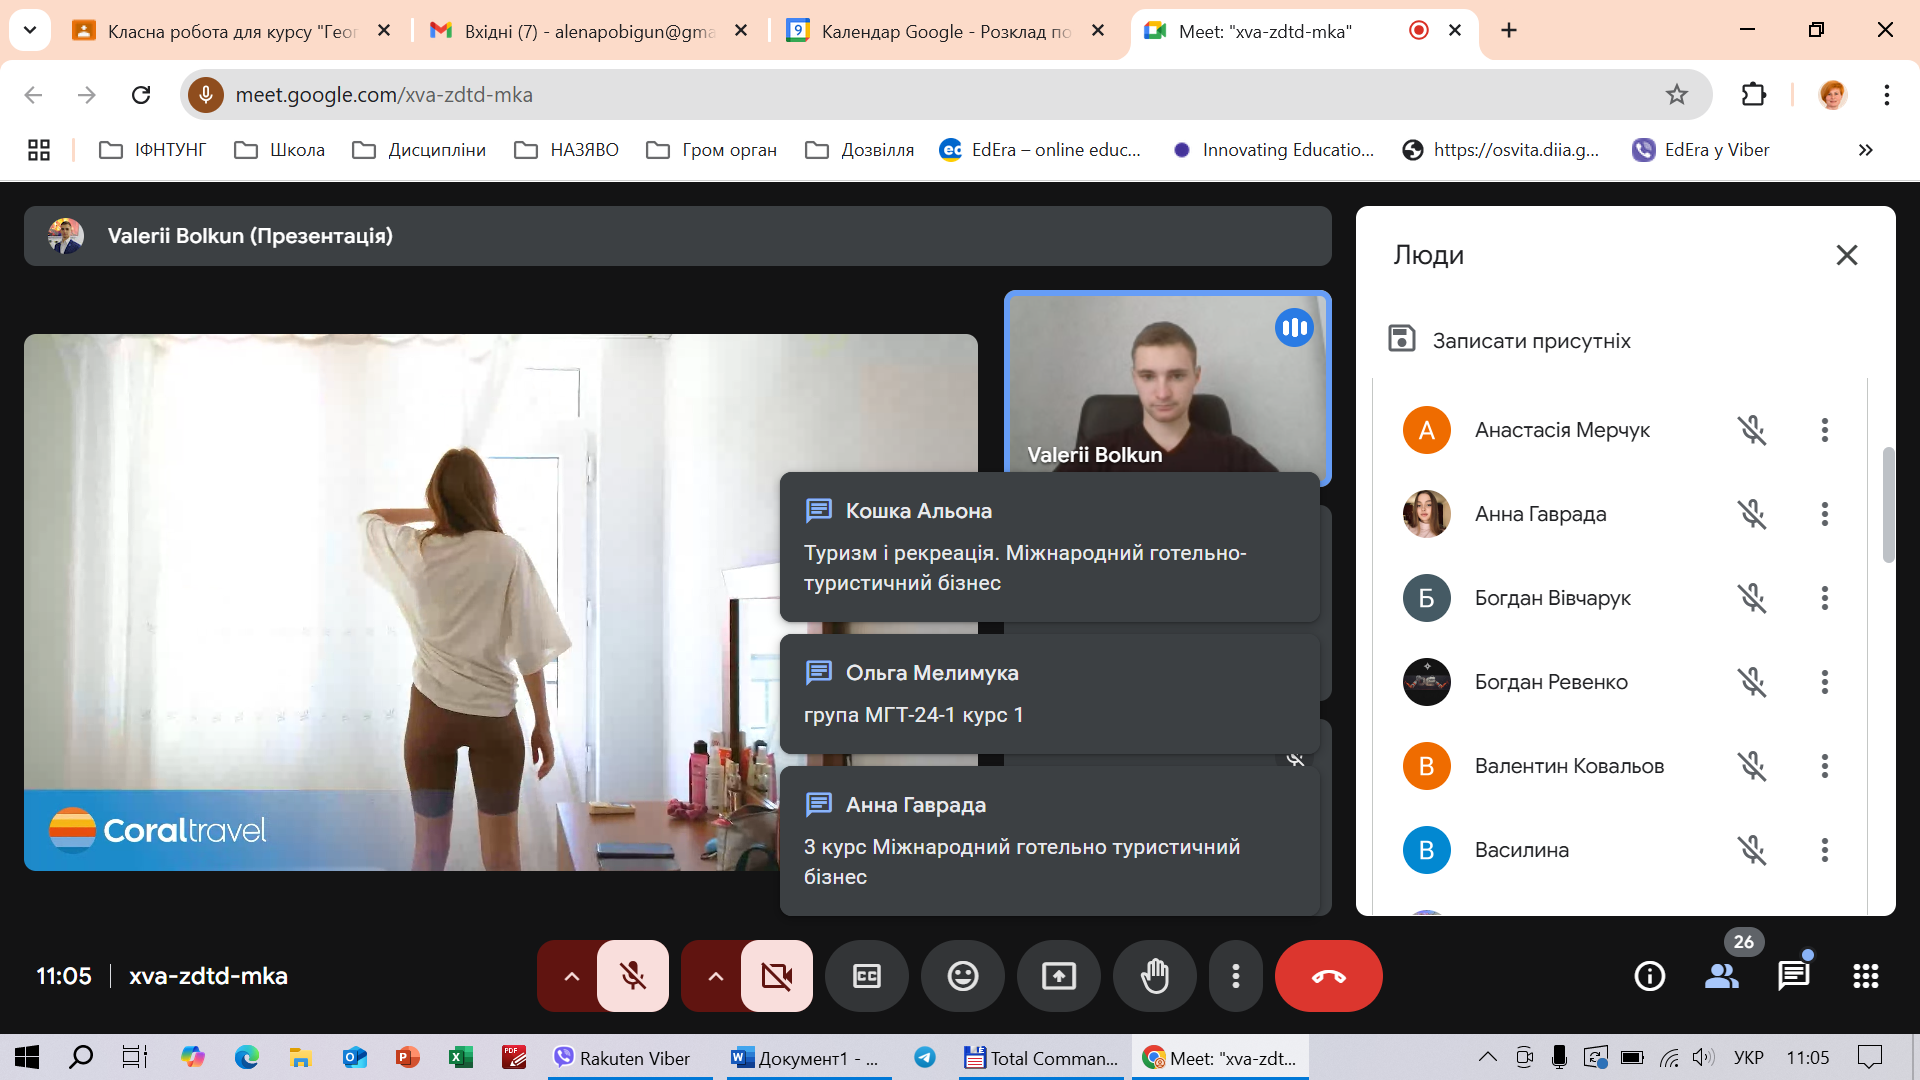Open more options for Анна Гаврада
1920x1080 pixels.
(1824, 514)
